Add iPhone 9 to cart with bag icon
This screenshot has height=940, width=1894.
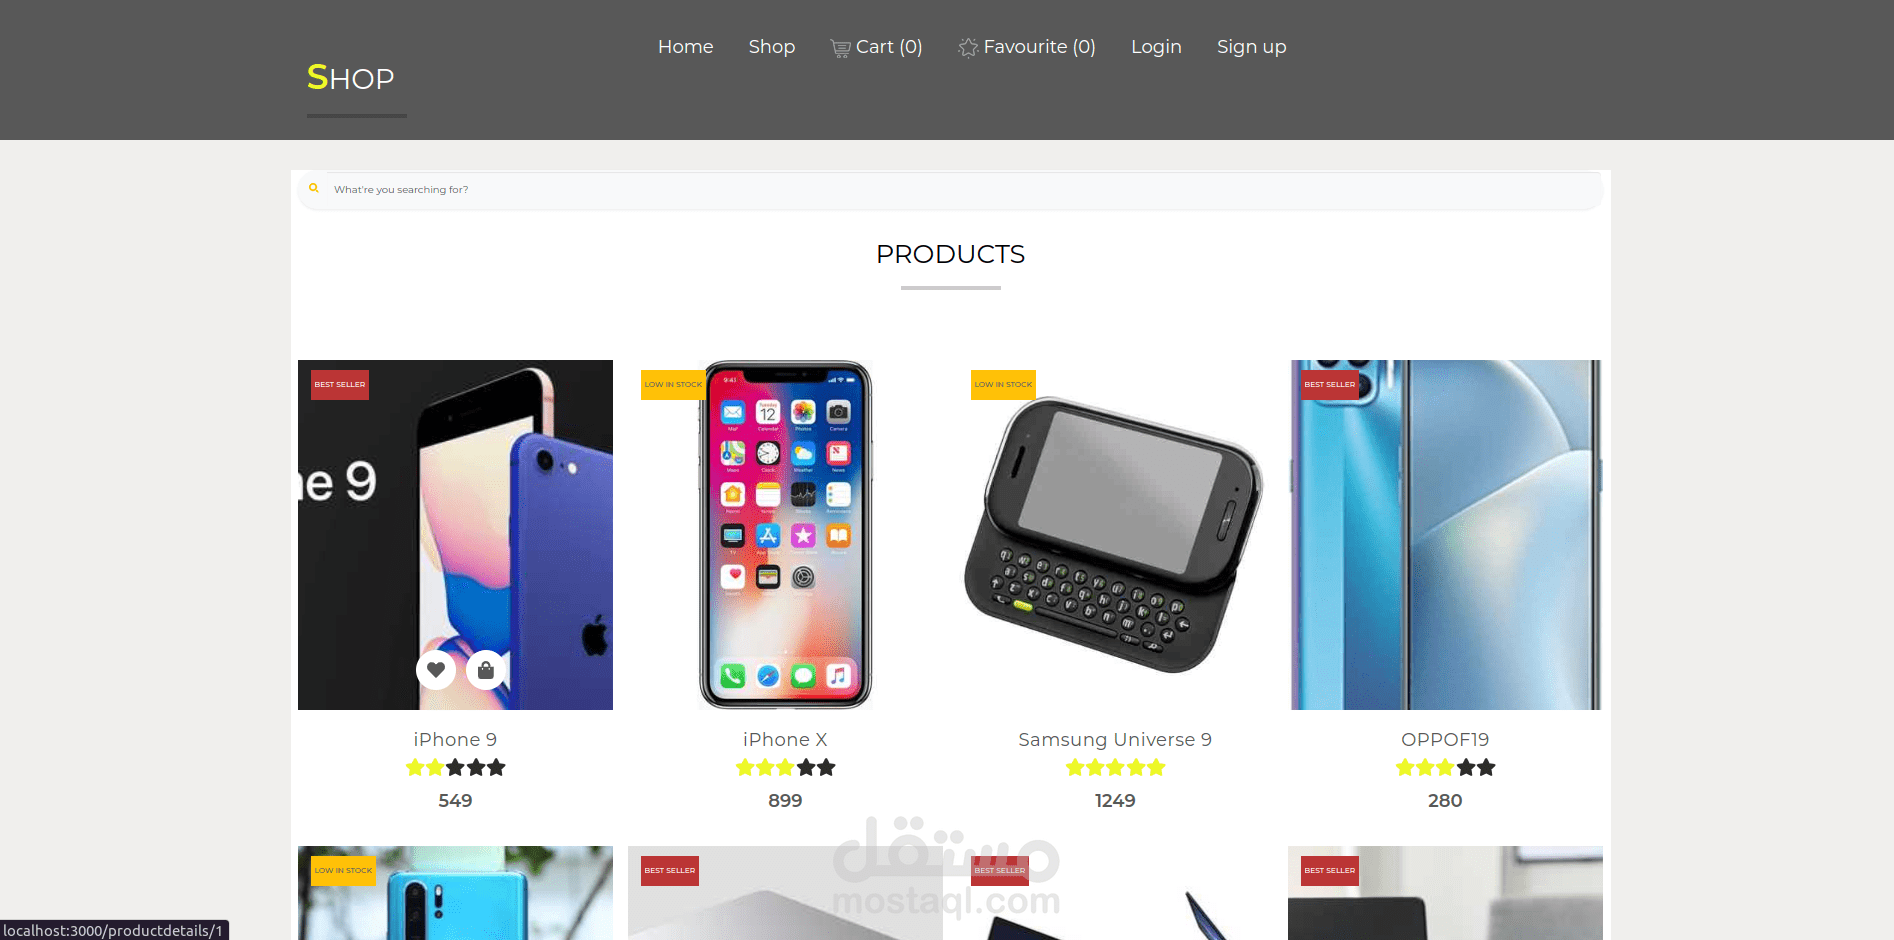(486, 670)
